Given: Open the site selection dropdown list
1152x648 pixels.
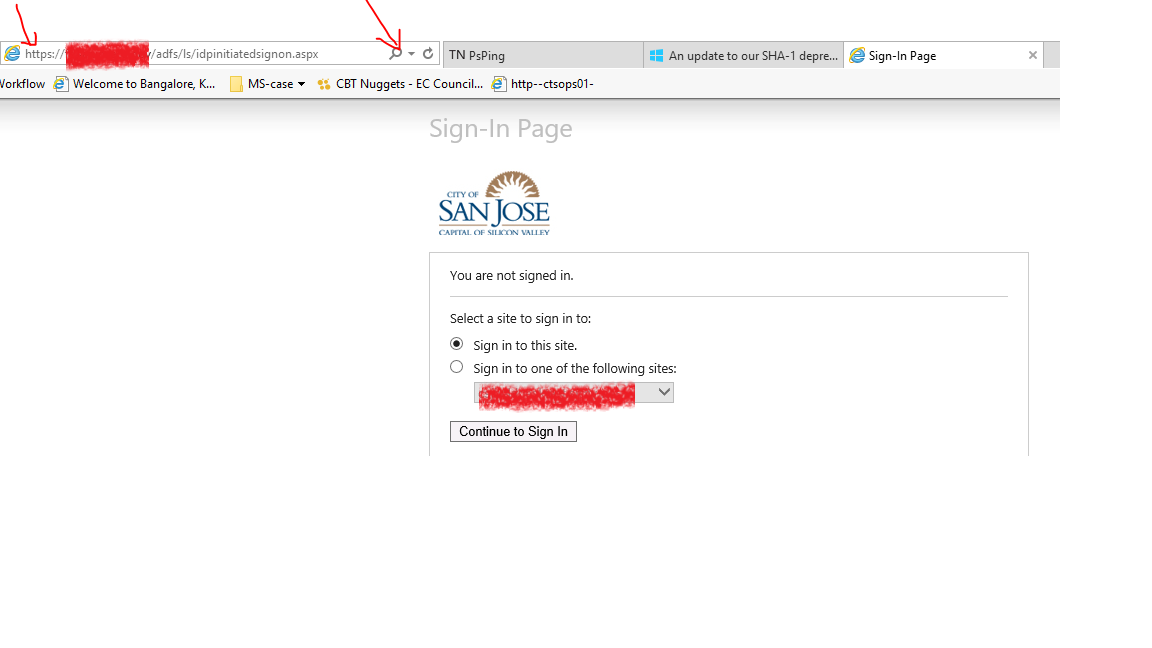Looking at the screenshot, I should (574, 392).
